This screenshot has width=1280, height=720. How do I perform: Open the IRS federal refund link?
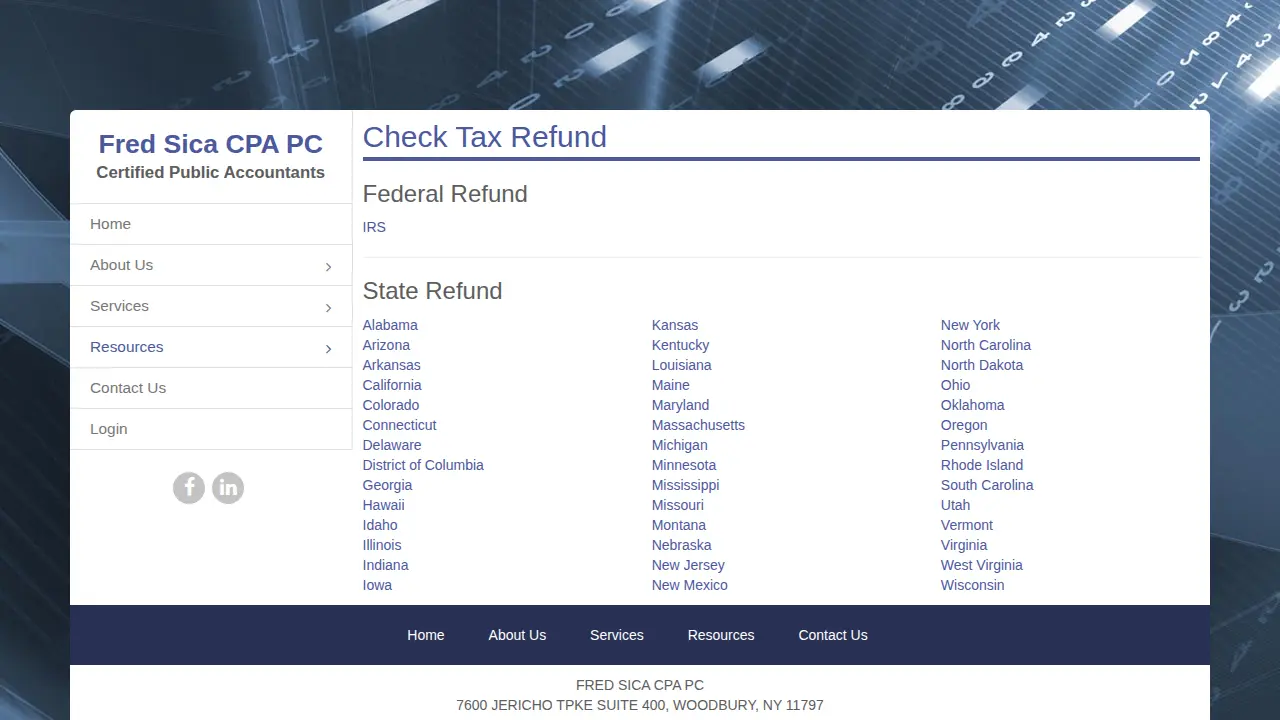(374, 227)
